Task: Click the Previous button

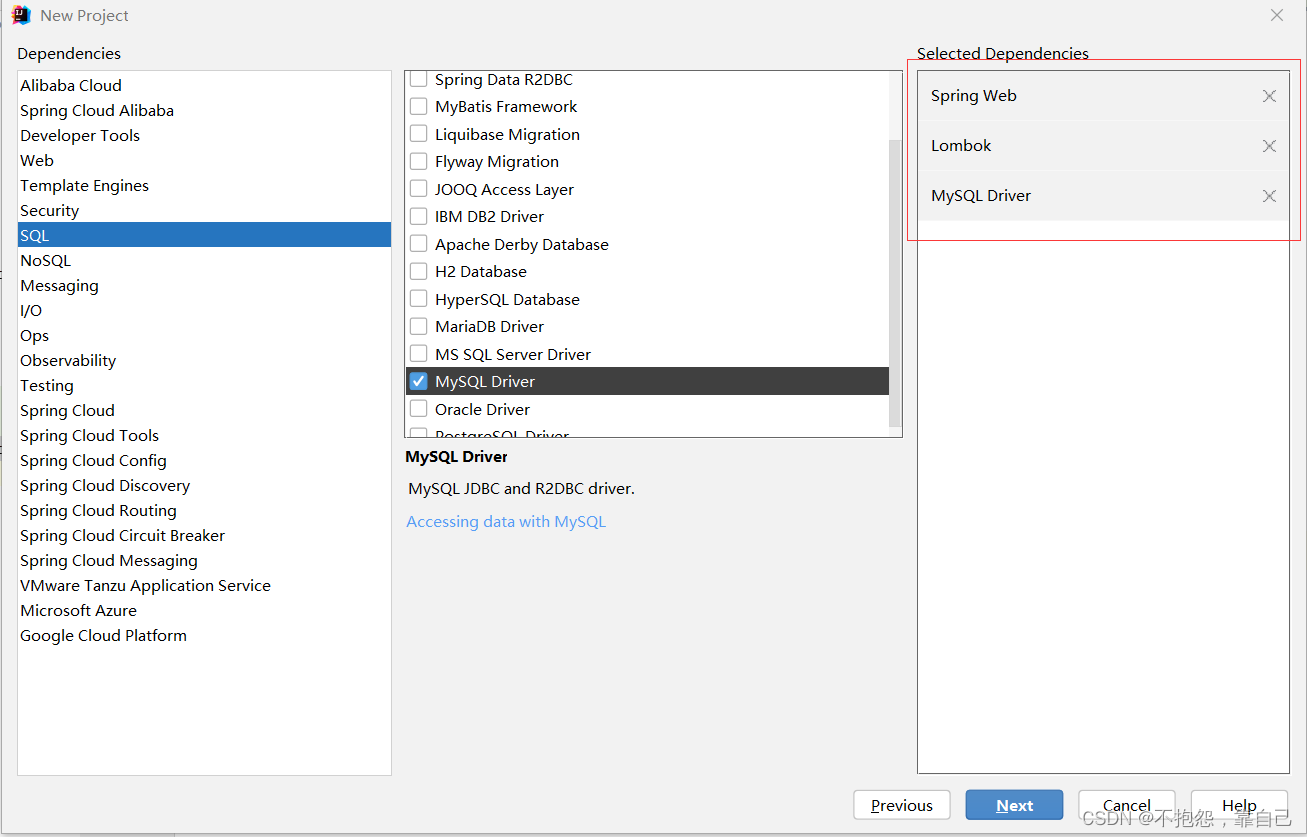Action: click(x=901, y=805)
